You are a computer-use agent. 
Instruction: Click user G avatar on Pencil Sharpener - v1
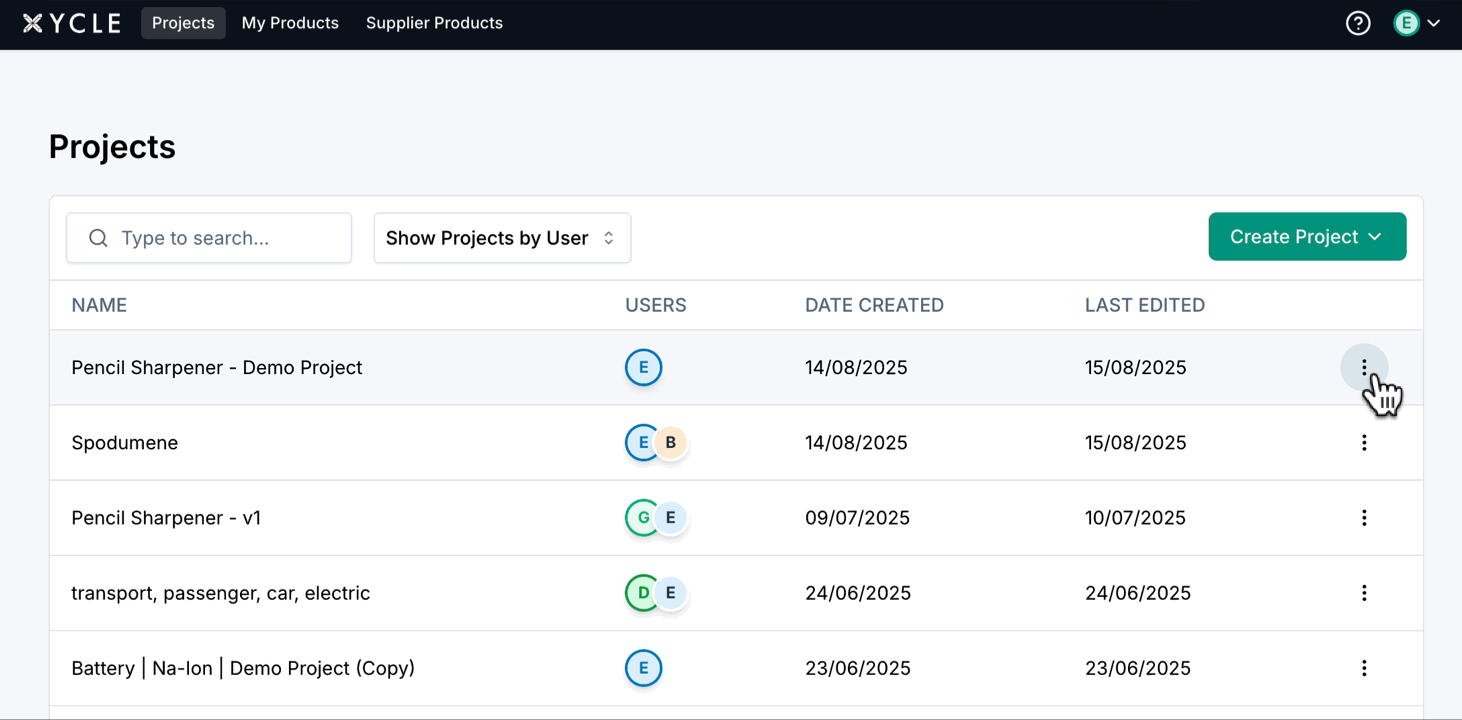641,518
